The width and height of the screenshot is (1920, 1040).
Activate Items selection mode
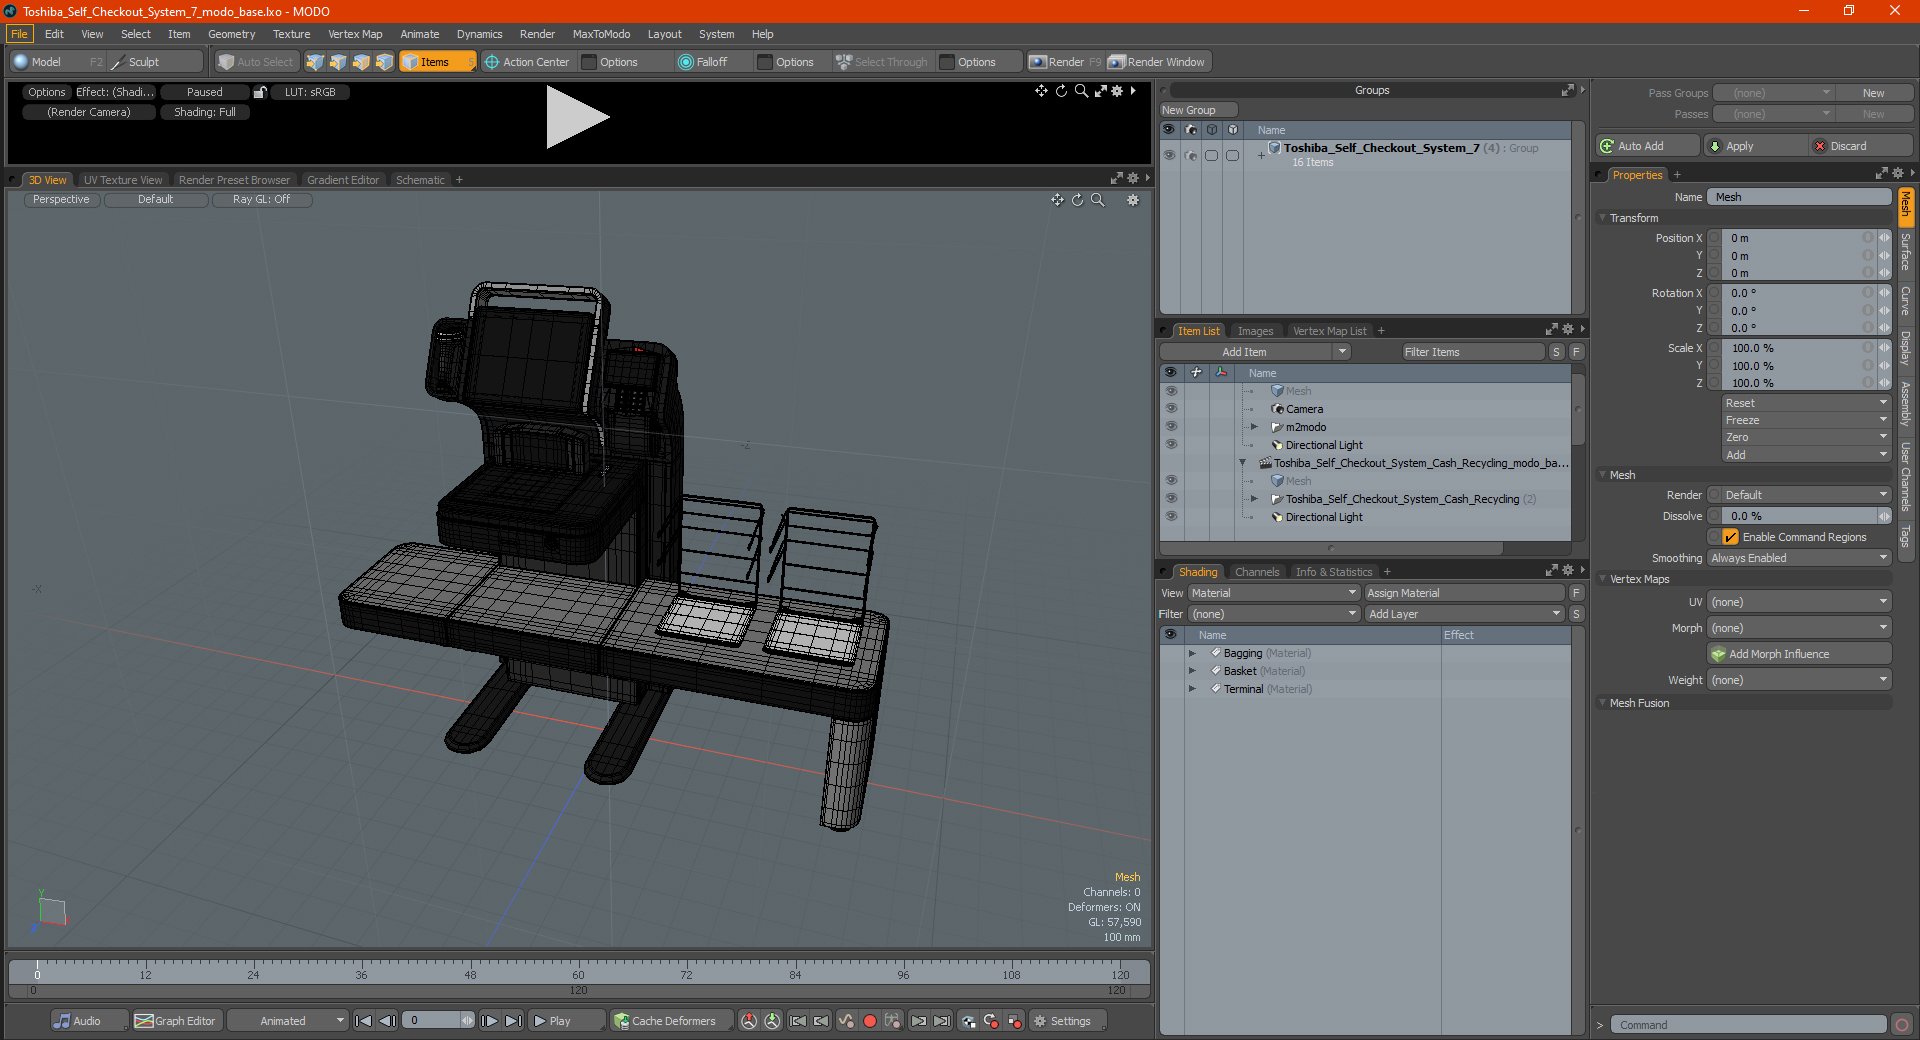[437, 62]
